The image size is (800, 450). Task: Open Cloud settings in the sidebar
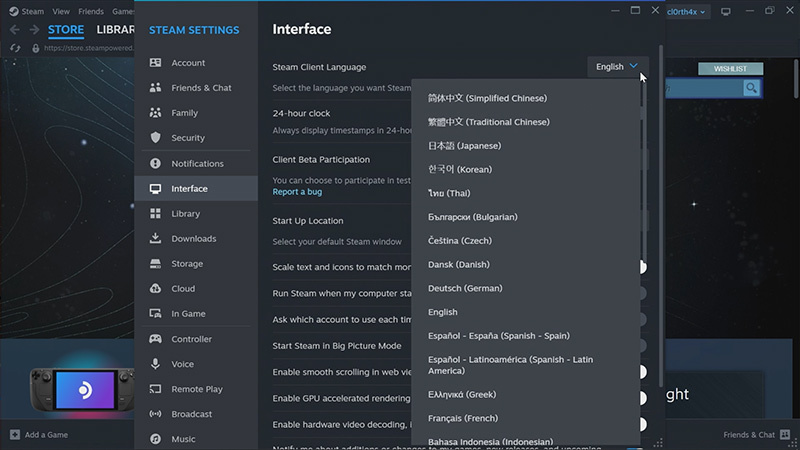point(183,289)
